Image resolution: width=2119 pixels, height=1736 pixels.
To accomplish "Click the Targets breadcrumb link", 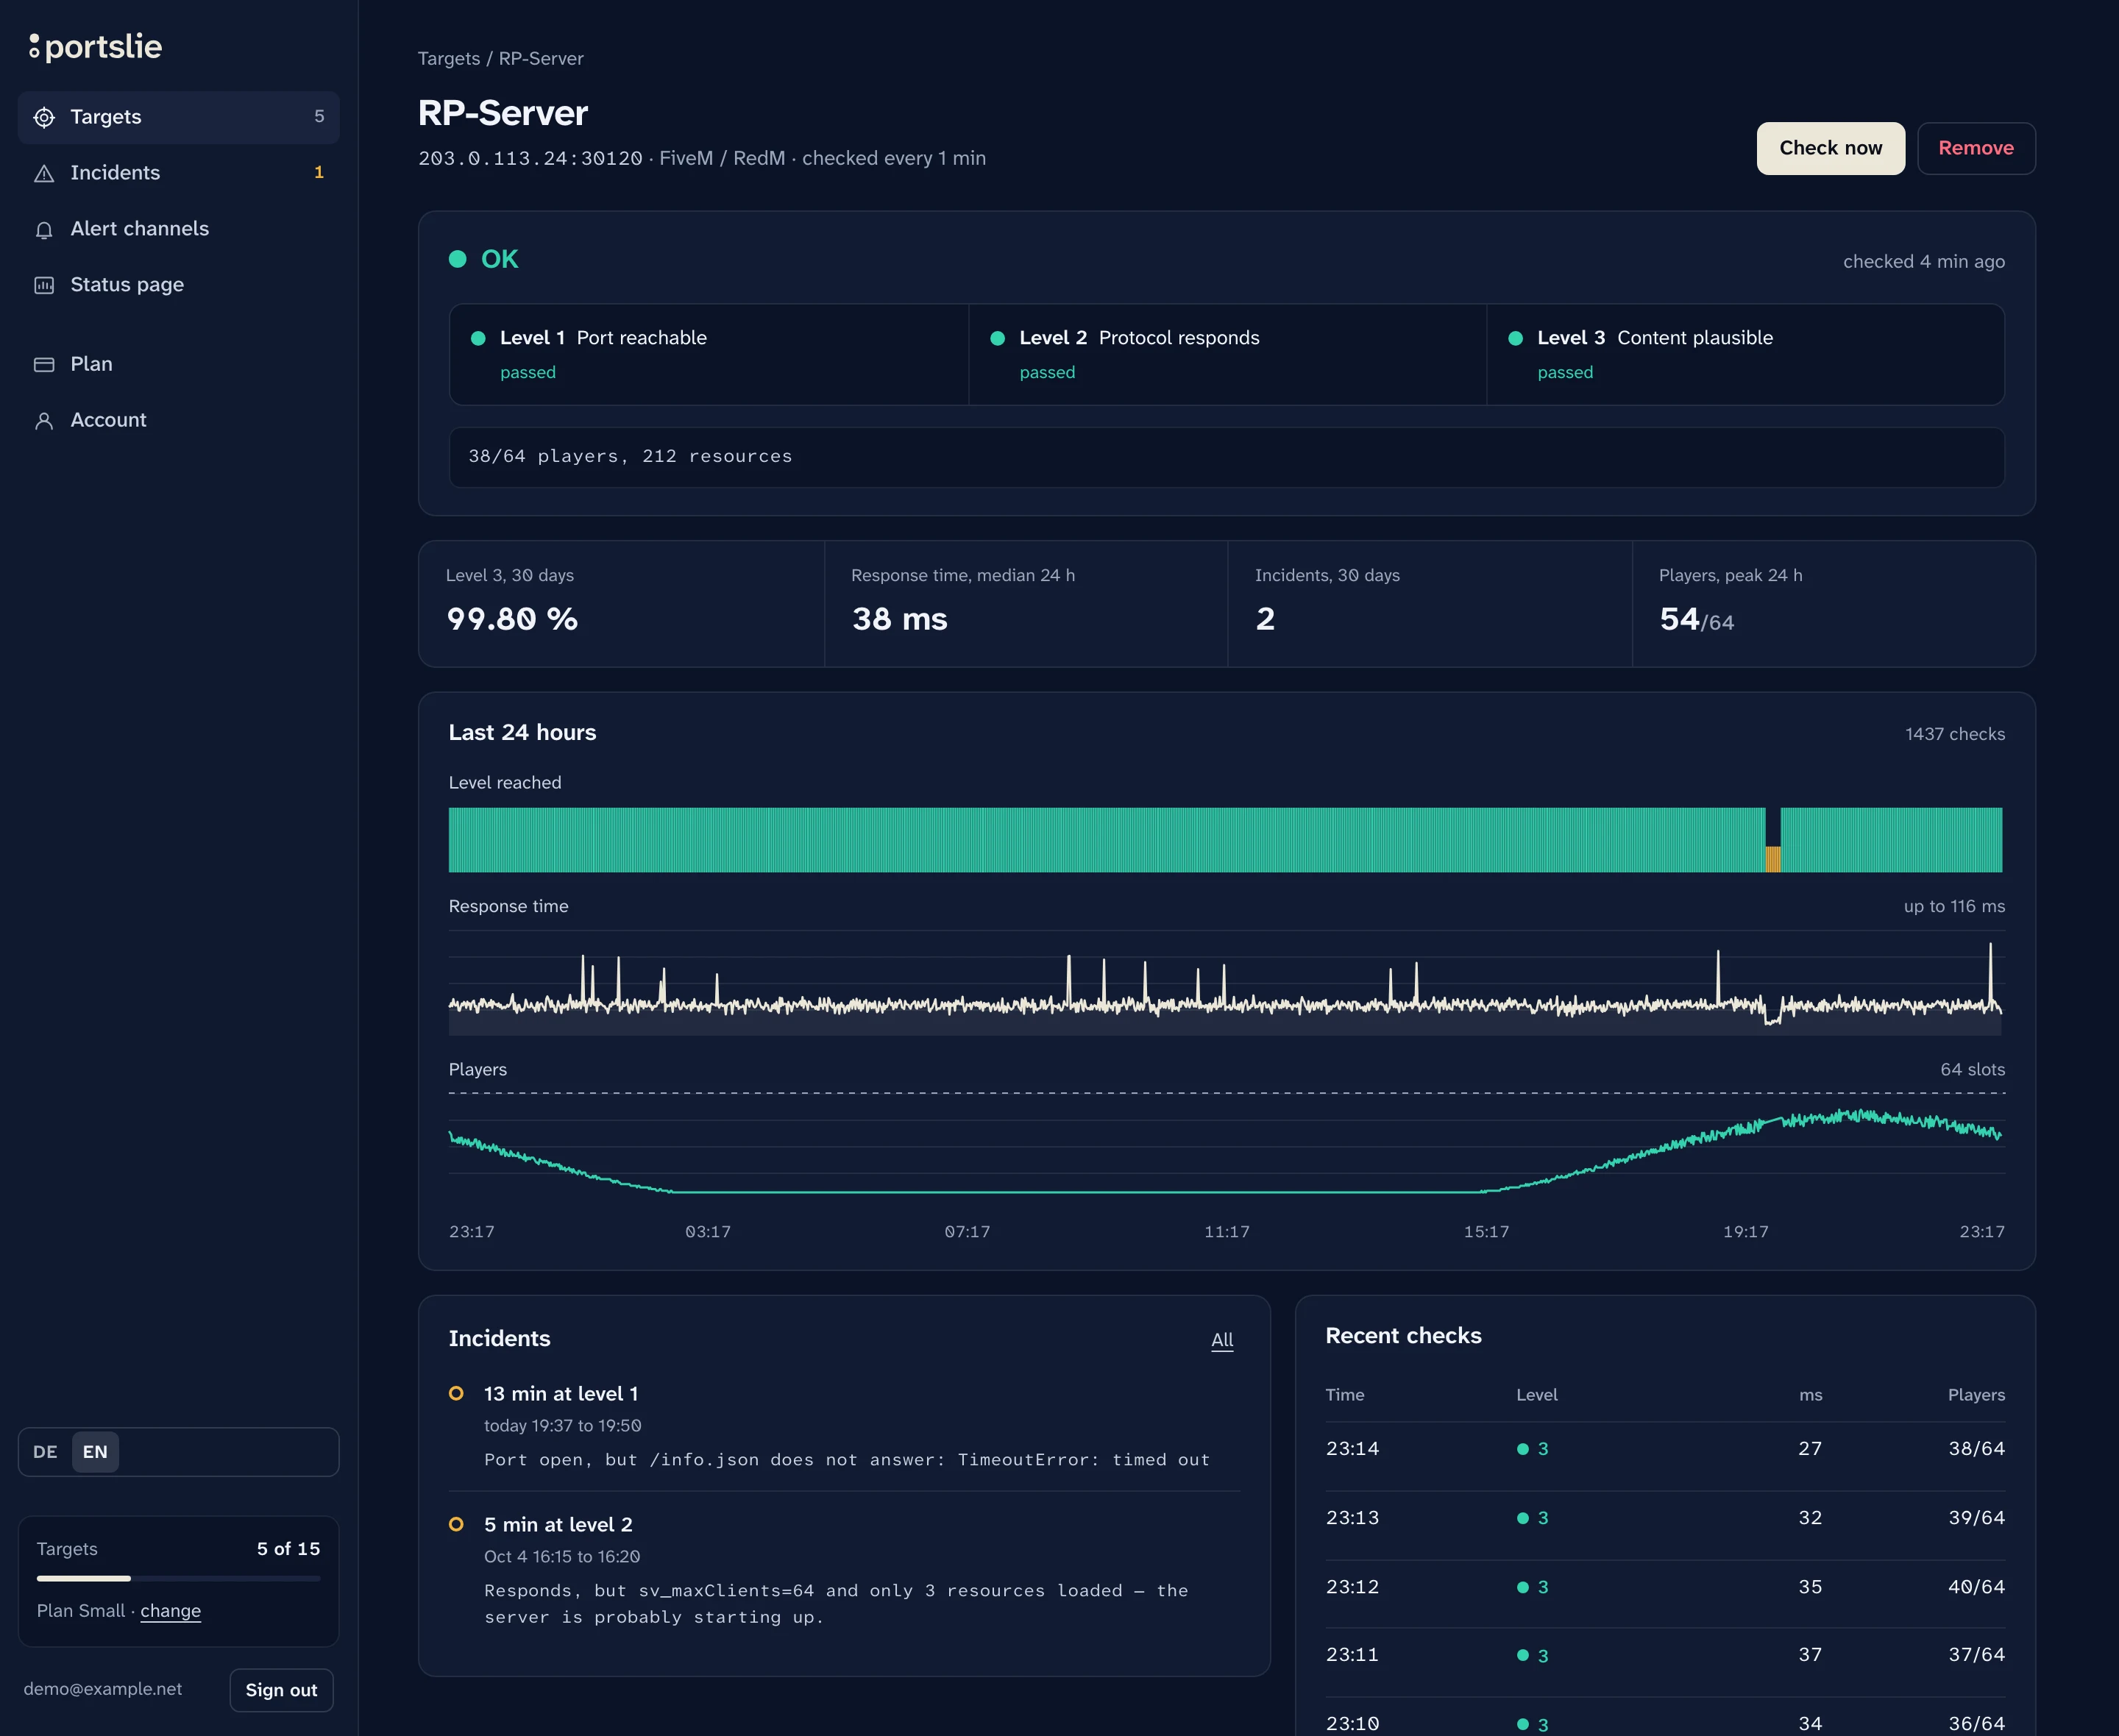I will [x=448, y=58].
